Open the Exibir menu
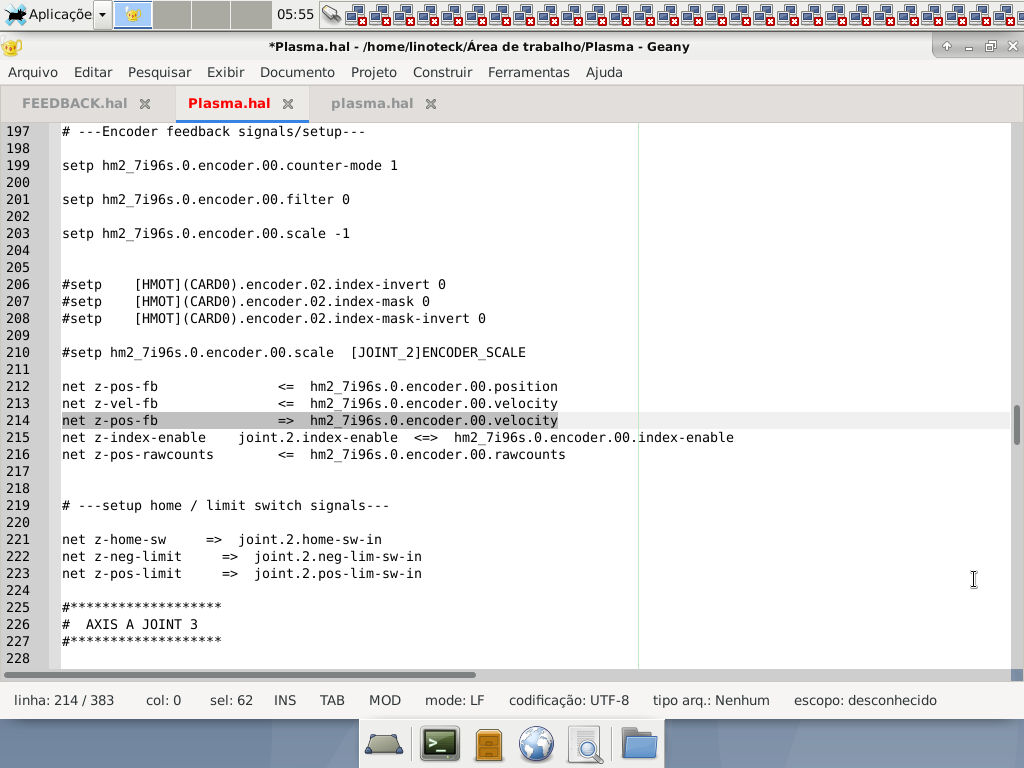Viewport: 1024px width, 768px height. [x=225, y=72]
